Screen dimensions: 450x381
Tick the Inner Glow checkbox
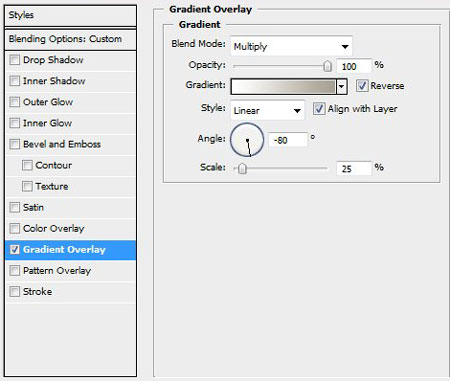point(14,123)
